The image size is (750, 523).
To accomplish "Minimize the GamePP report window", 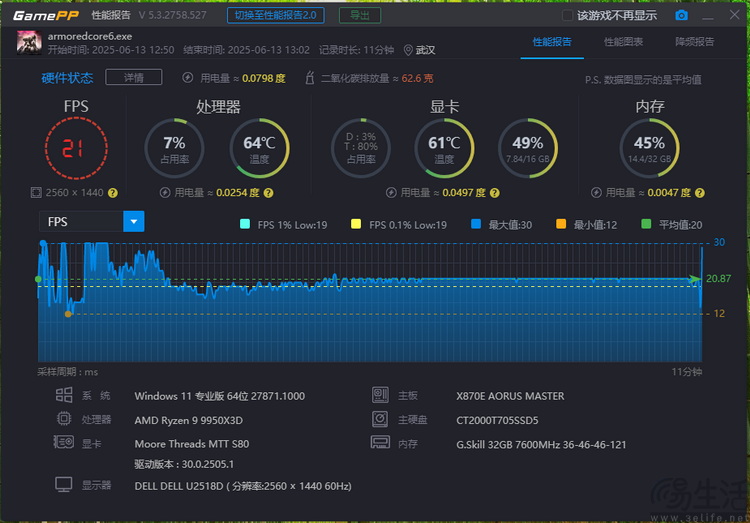I will [x=708, y=16].
